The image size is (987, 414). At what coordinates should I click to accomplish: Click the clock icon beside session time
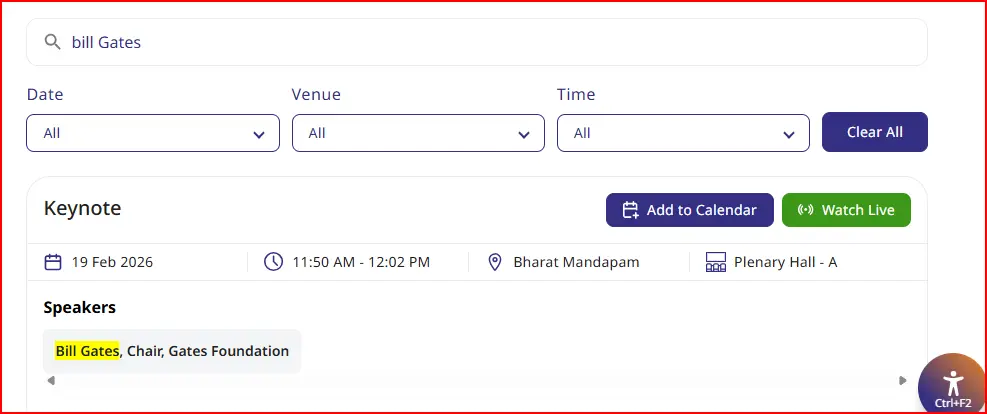(273, 262)
